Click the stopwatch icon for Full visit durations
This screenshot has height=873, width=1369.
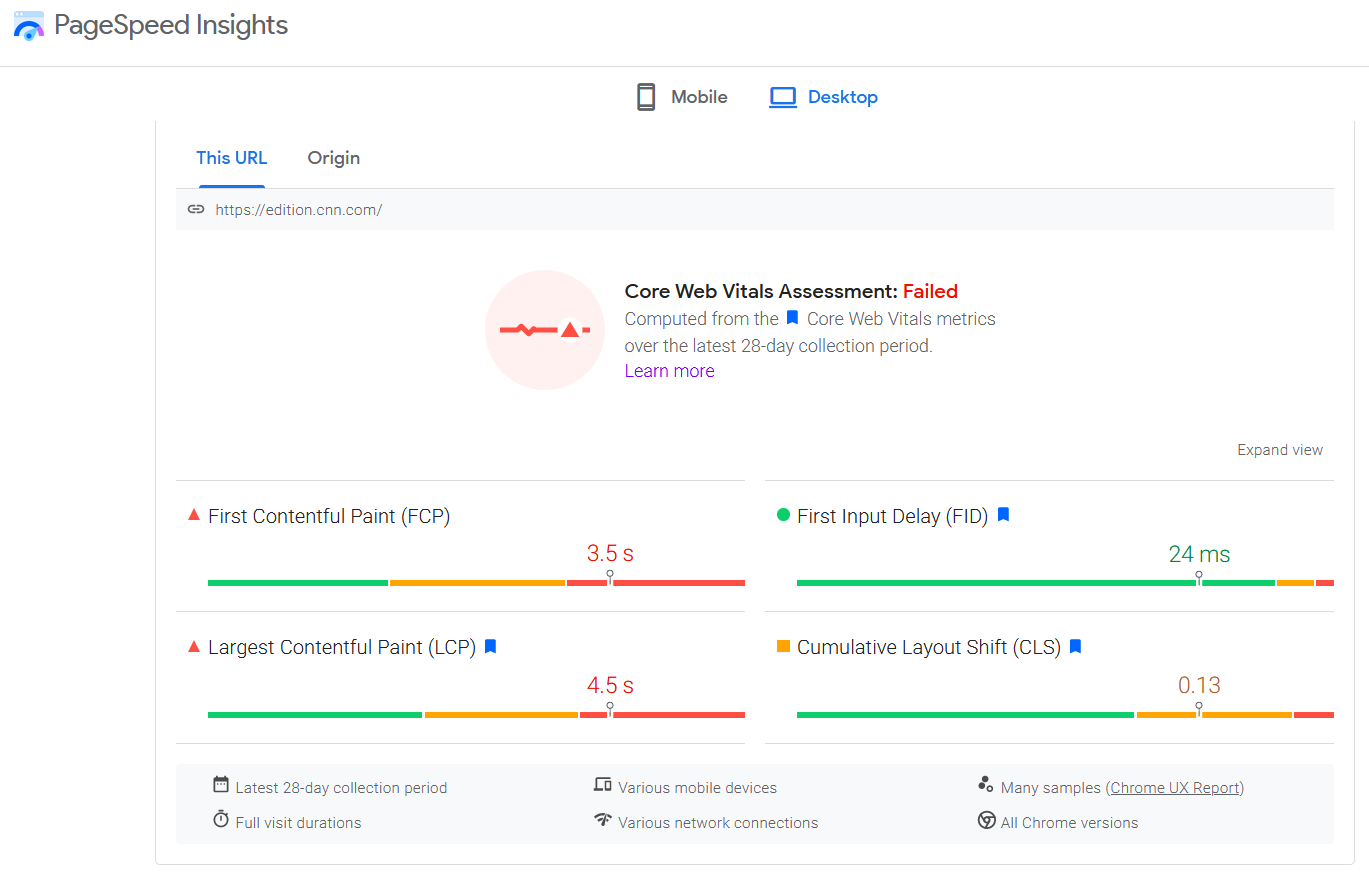click(x=221, y=820)
